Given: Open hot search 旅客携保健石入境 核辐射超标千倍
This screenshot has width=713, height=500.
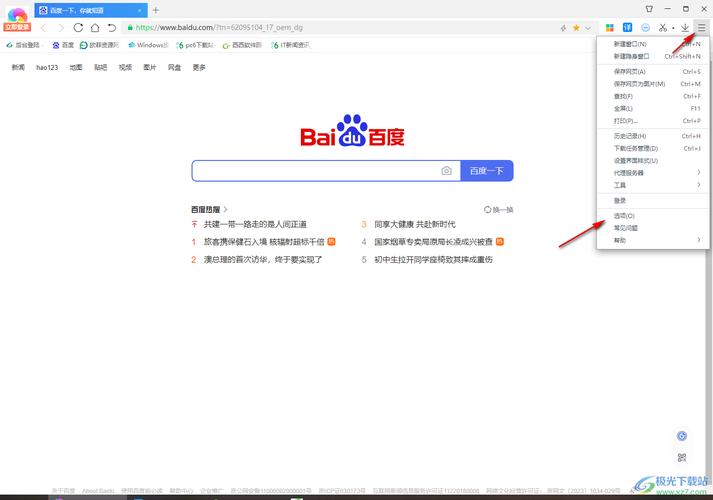Looking at the screenshot, I should coord(264,242).
